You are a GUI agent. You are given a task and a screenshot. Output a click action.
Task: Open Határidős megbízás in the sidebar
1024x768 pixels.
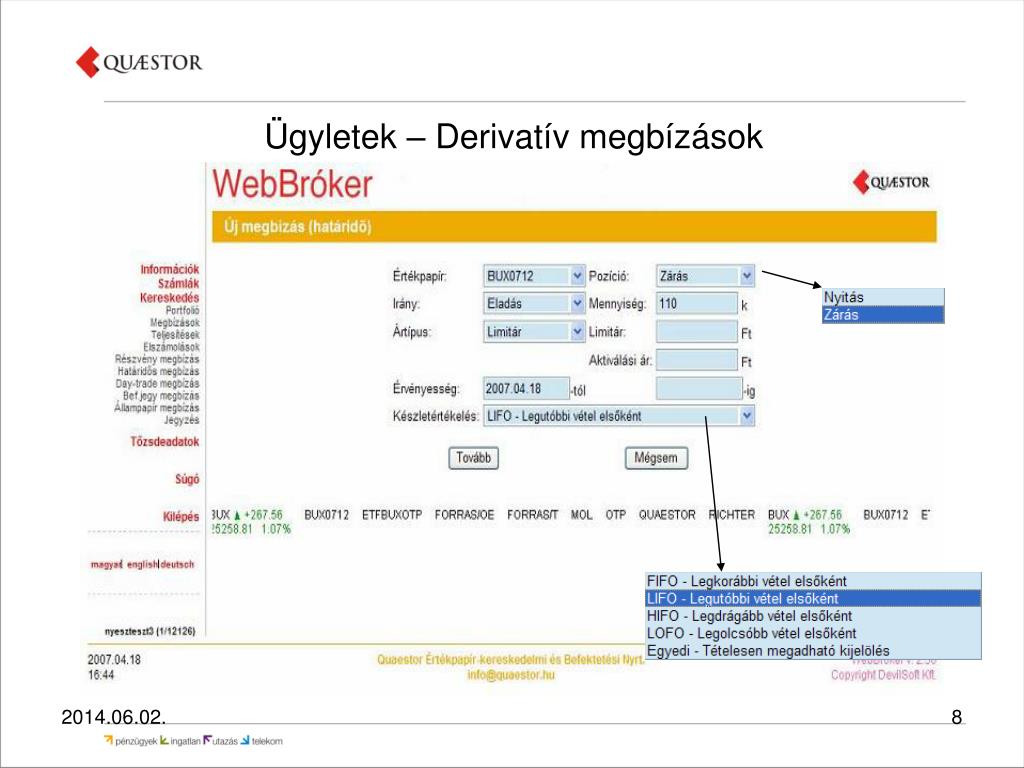[158, 372]
